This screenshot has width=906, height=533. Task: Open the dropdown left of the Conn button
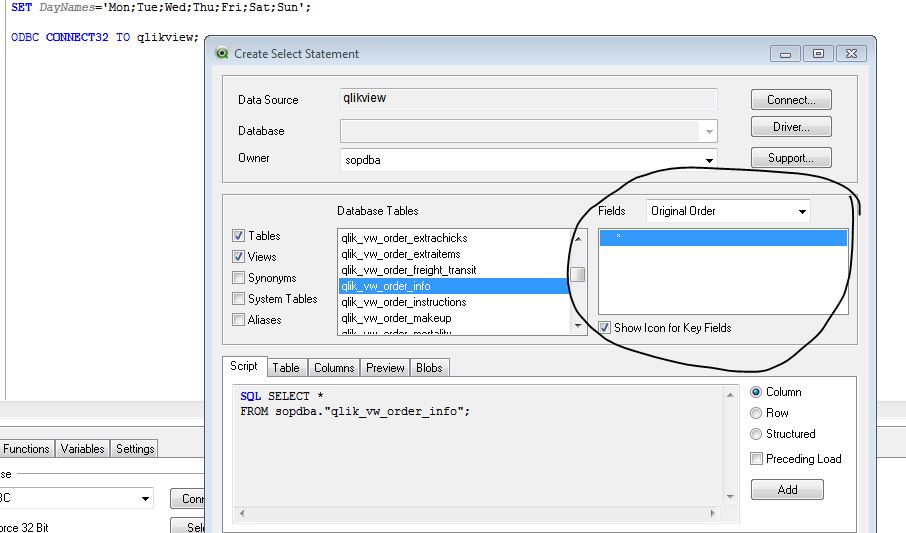[x=145, y=498]
